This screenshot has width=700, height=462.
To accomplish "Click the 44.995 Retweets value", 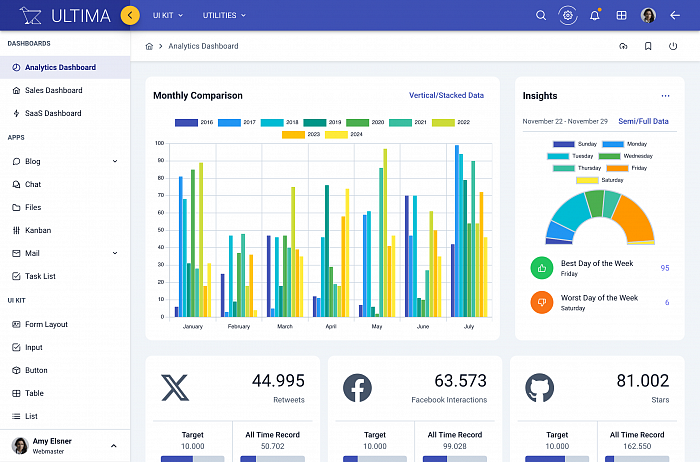I will [x=278, y=381].
